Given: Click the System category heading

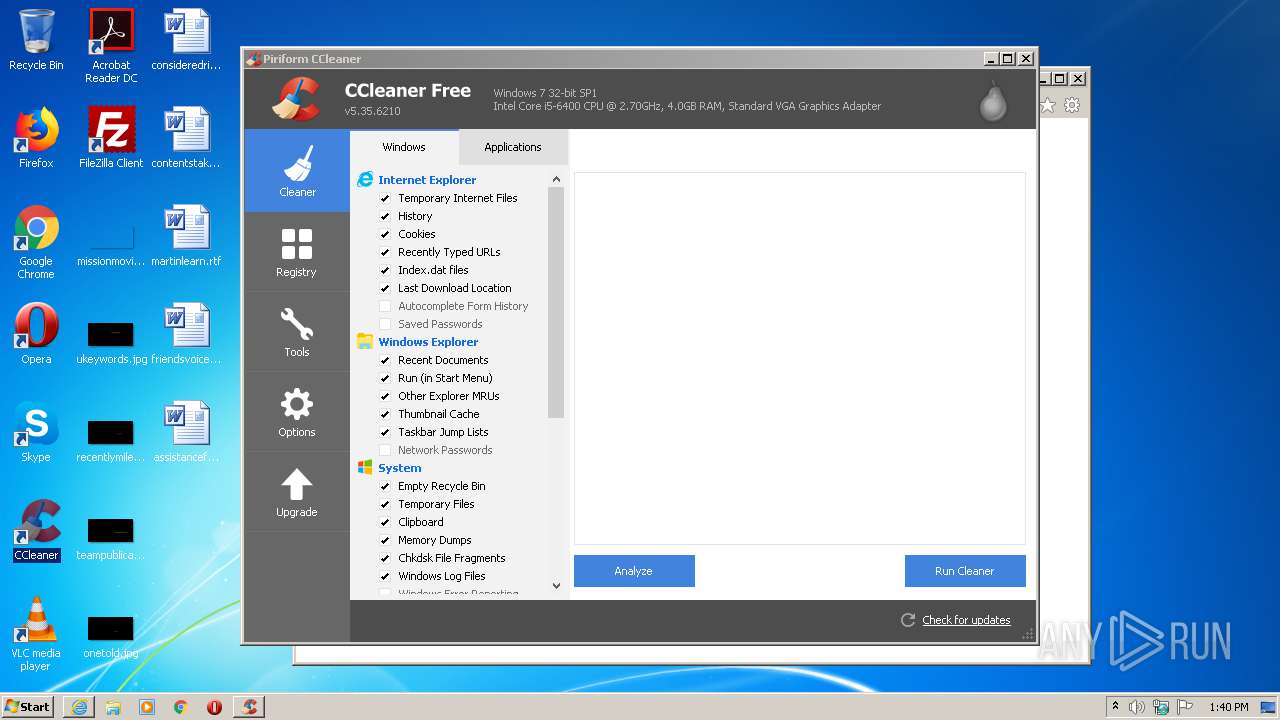Looking at the screenshot, I should 400,468.
